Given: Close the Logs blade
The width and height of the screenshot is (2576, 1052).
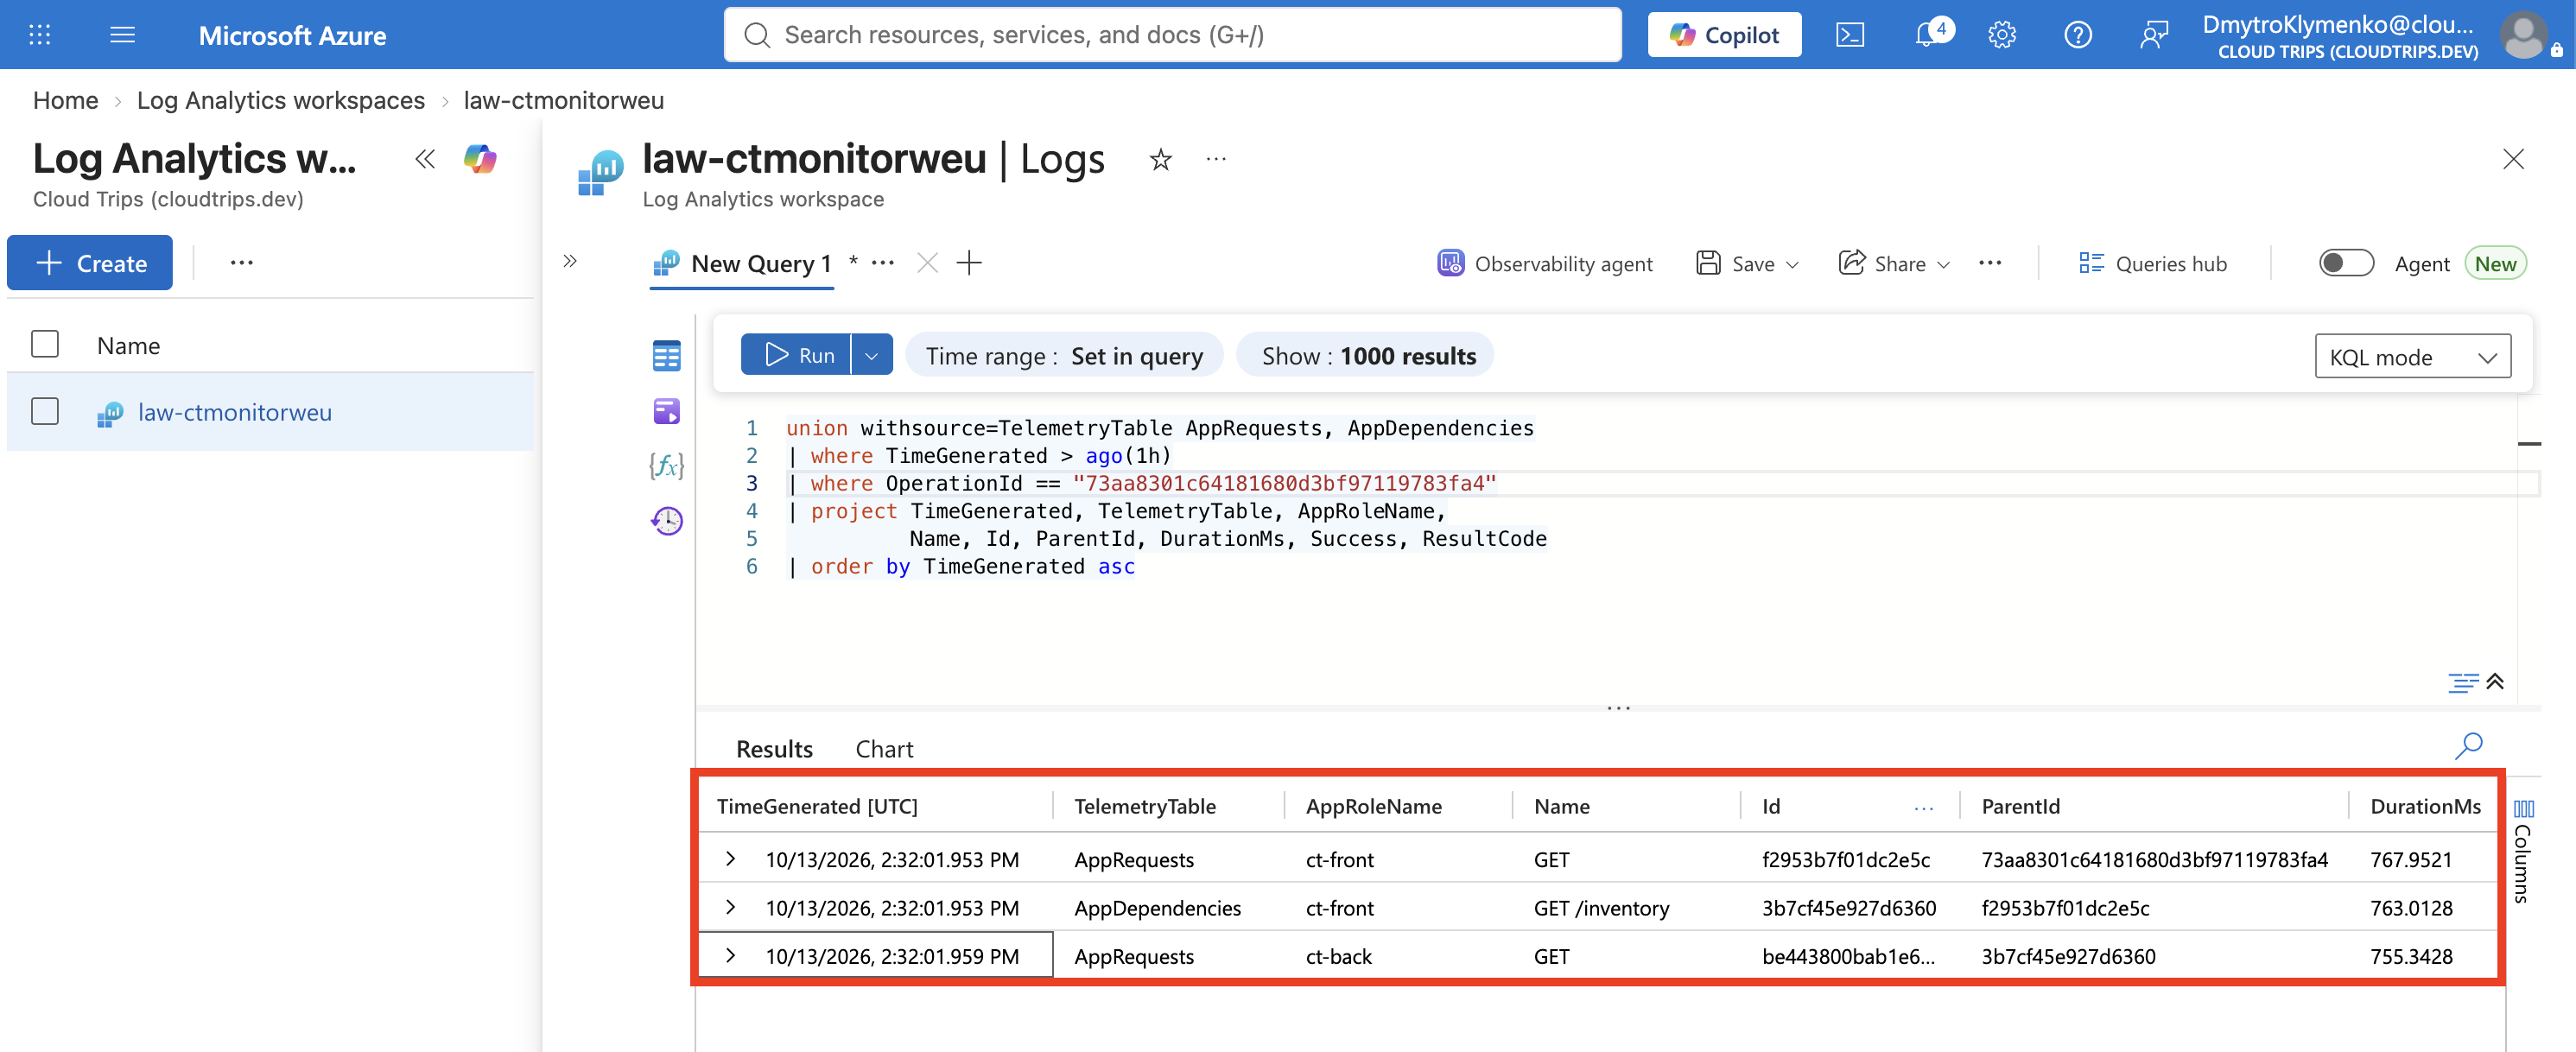Looking at the screenshot, I should [2513, 159].
